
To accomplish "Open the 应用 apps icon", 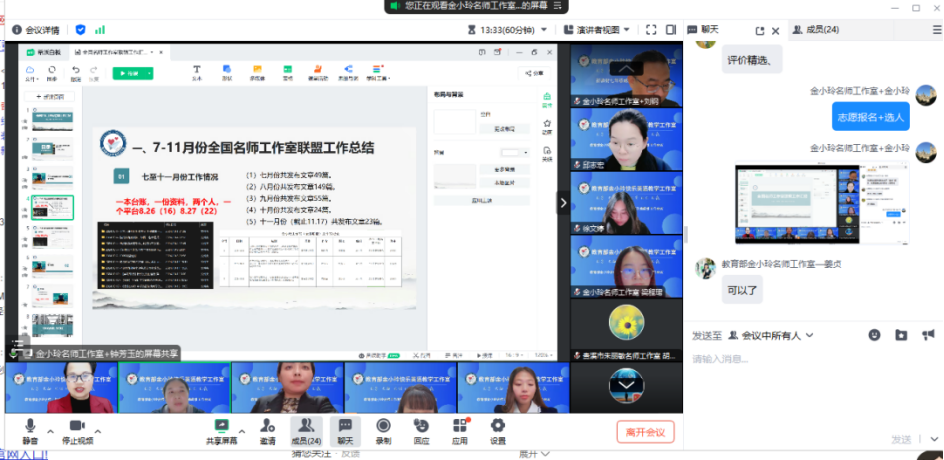I will click(460, 432).
